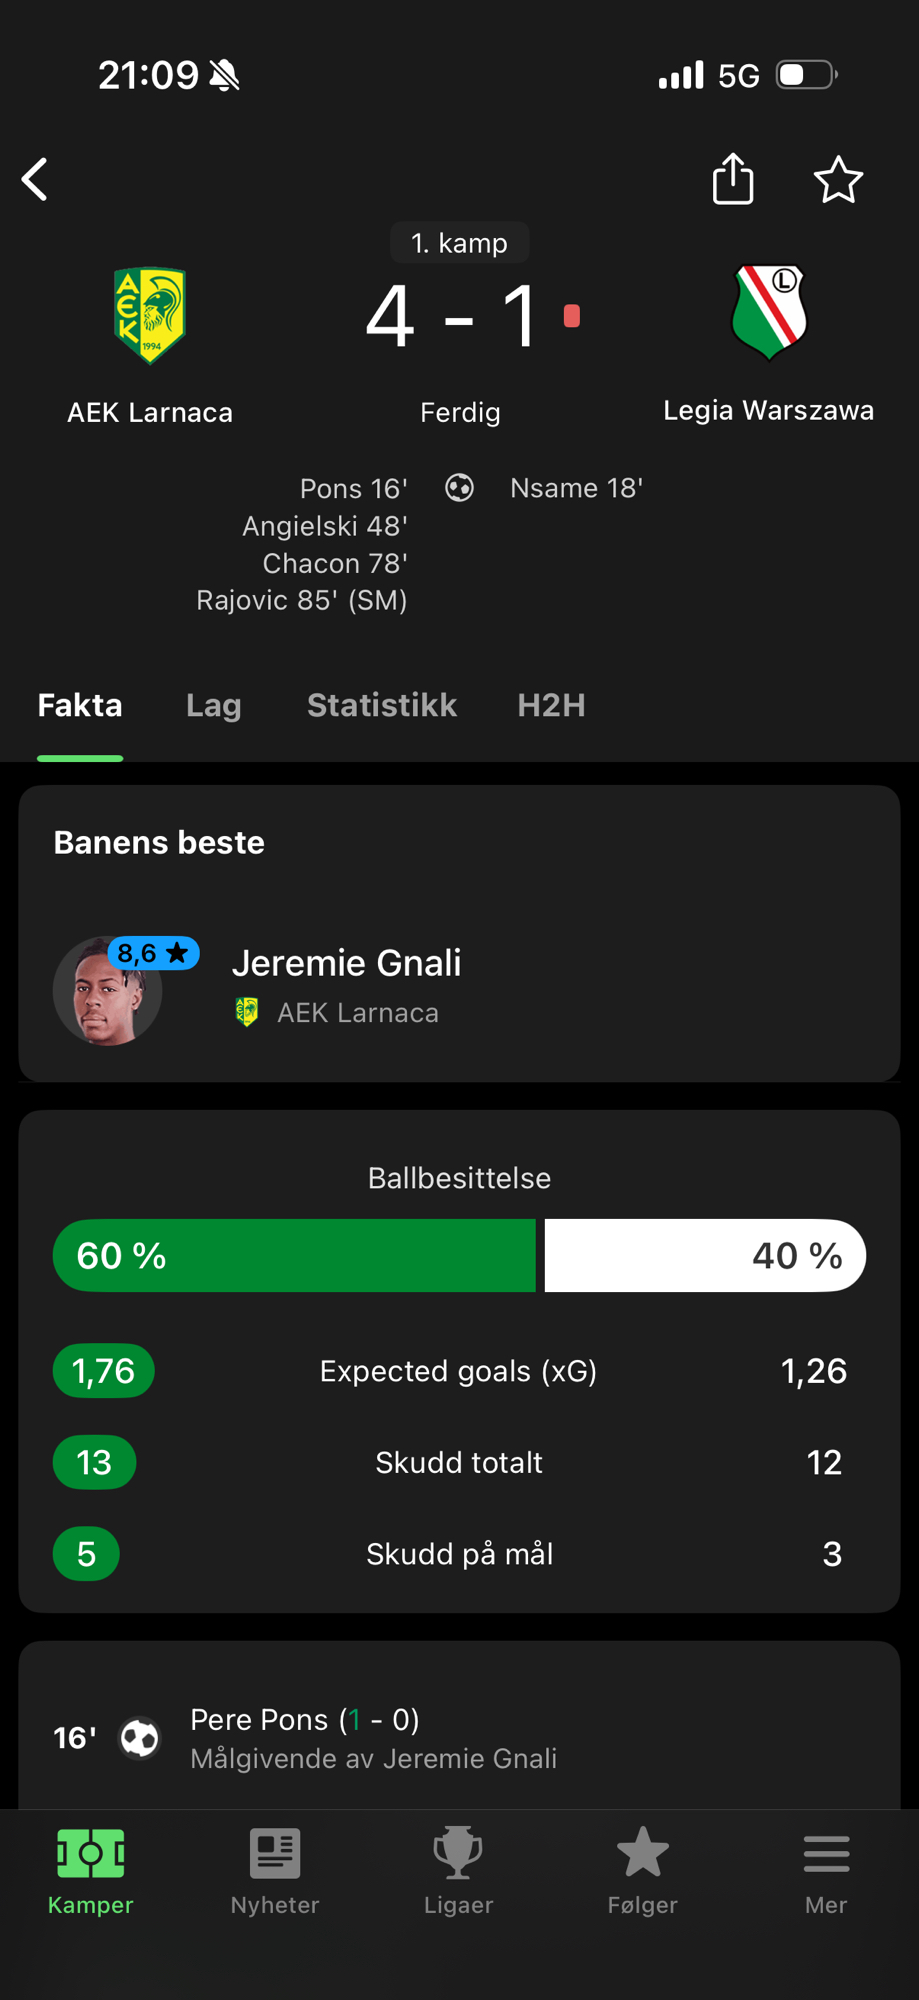Viewport: 919px width, 2000px height.
Task: Open the AEK Larnaca team crest
Action: tap(150, 315)
